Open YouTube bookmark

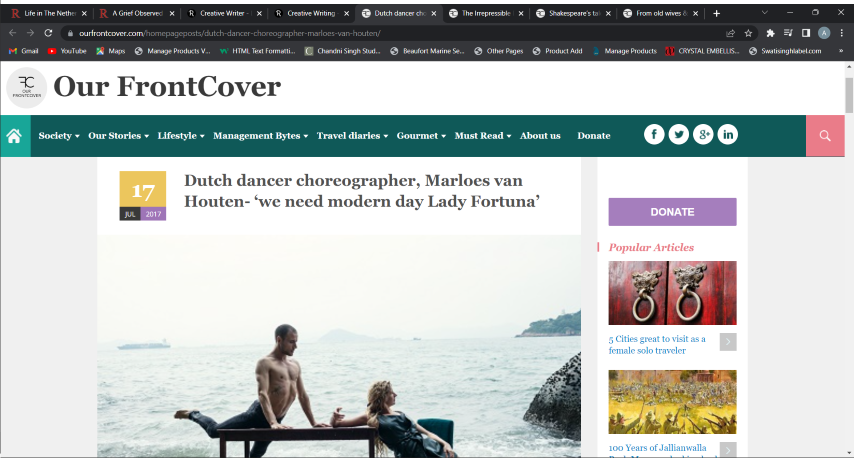pyautogui.click(x=67, y=51)
